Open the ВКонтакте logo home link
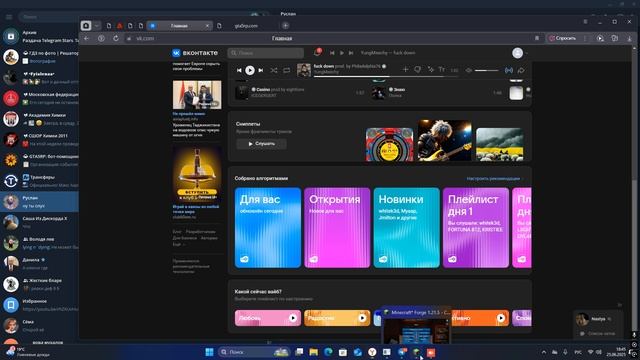This screenshot has width=640, height=360. click(x=195, y=53)
